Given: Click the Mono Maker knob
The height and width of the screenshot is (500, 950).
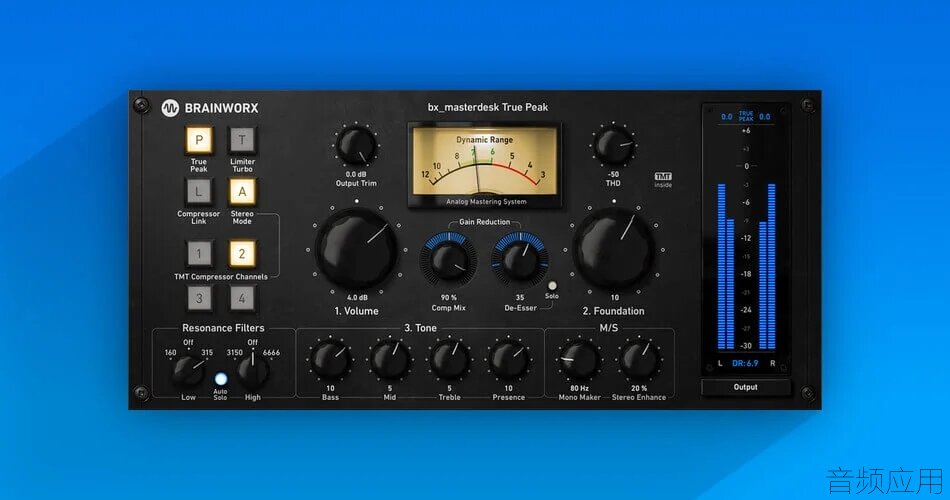Looking at the screenshot, I should point(579,360).
